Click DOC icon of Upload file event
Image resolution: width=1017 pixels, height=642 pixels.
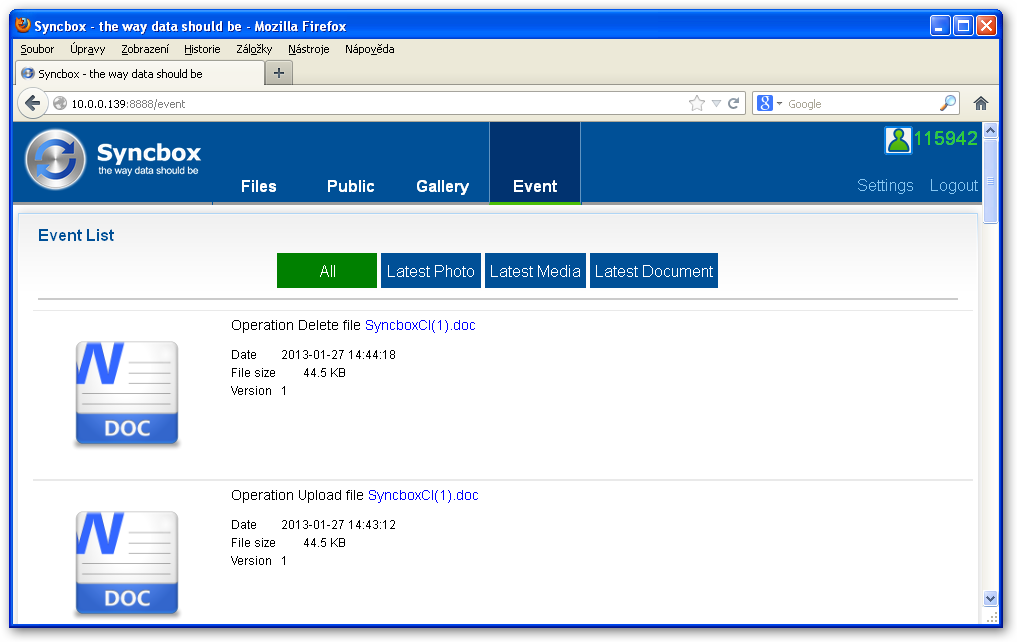pyautogui.click(x=126, y=563)
